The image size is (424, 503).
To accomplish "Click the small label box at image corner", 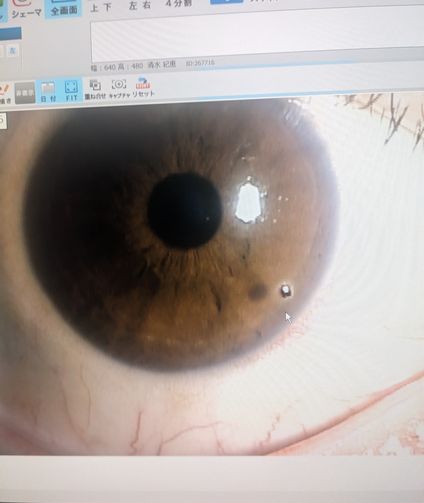I will click(3, 120).
